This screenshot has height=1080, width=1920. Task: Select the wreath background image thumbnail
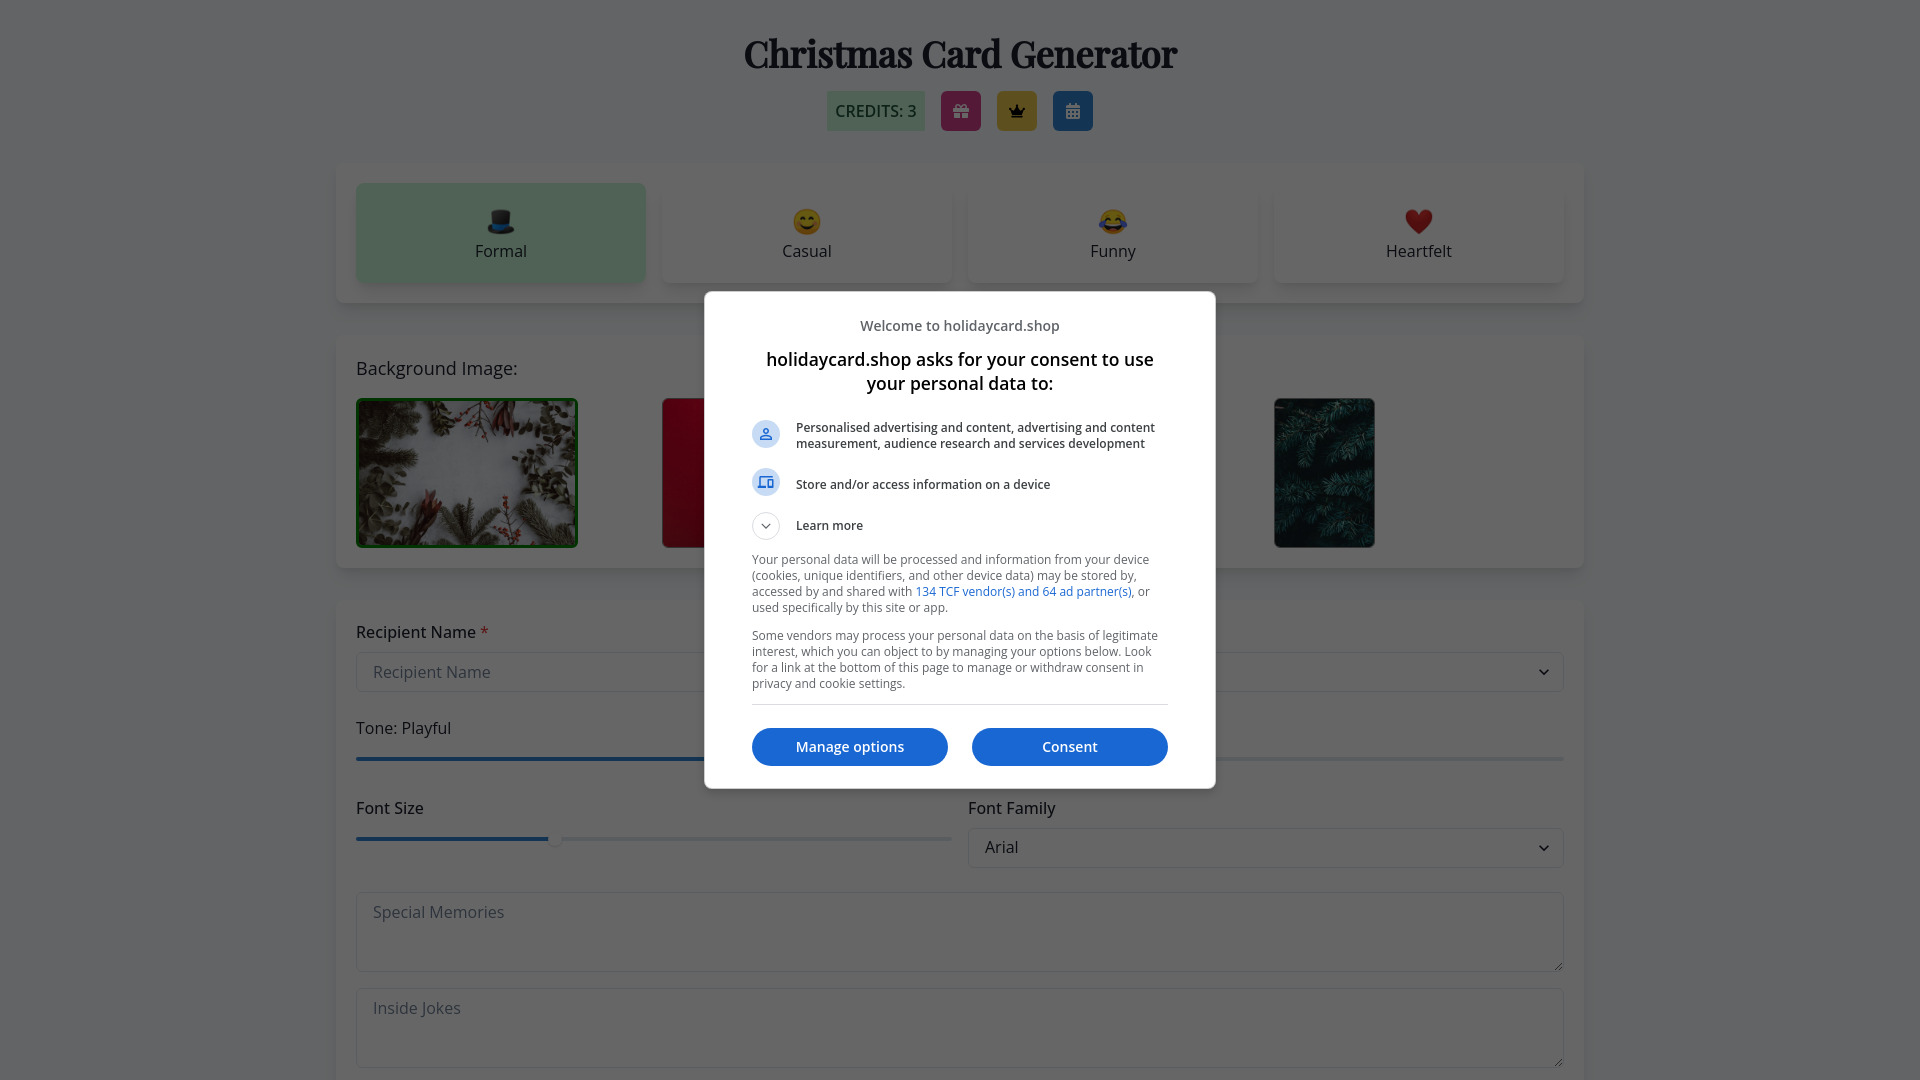tap(467, 473)
